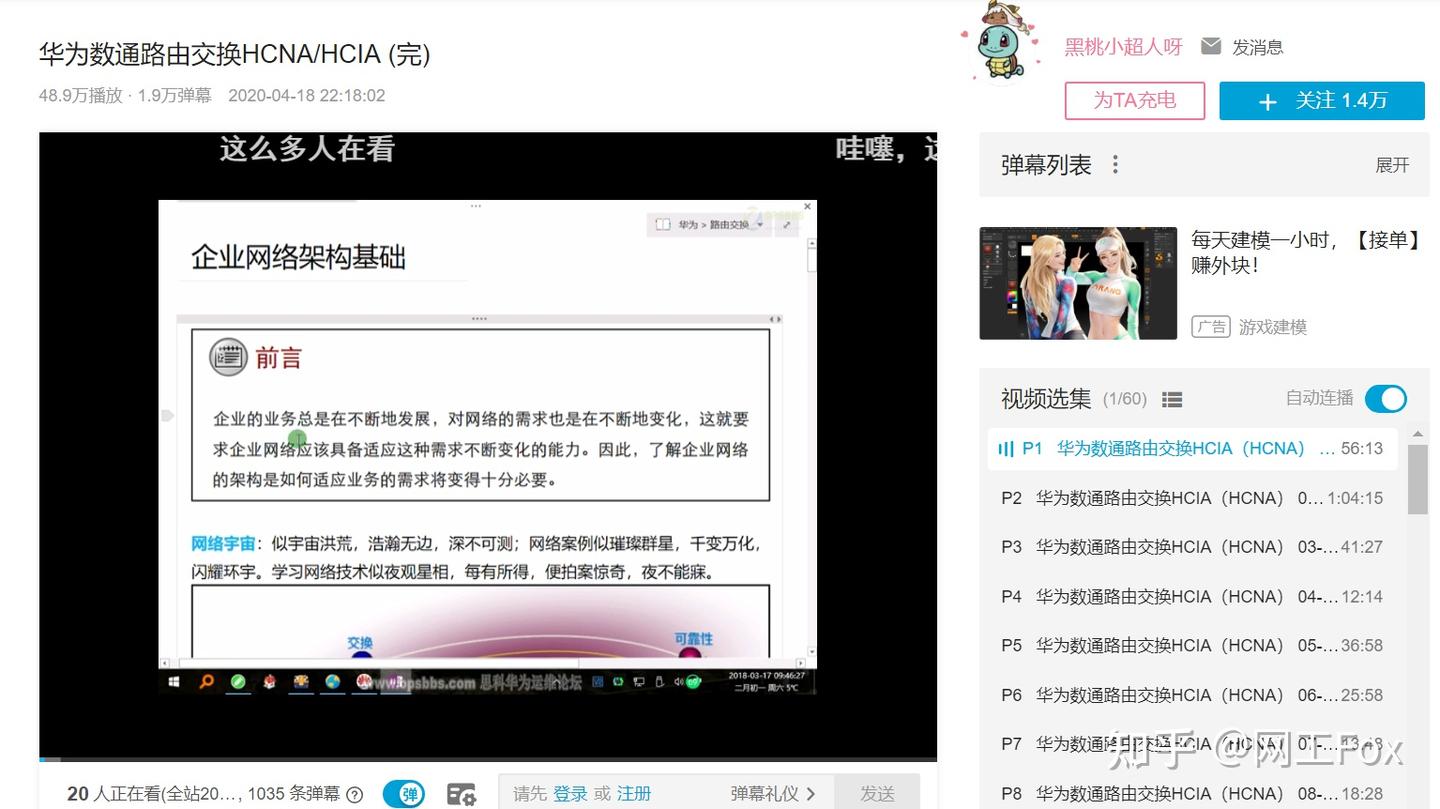Turn off the blue 弹 danmaku switch
This screenshot has width=1440, height=809.
405,793
